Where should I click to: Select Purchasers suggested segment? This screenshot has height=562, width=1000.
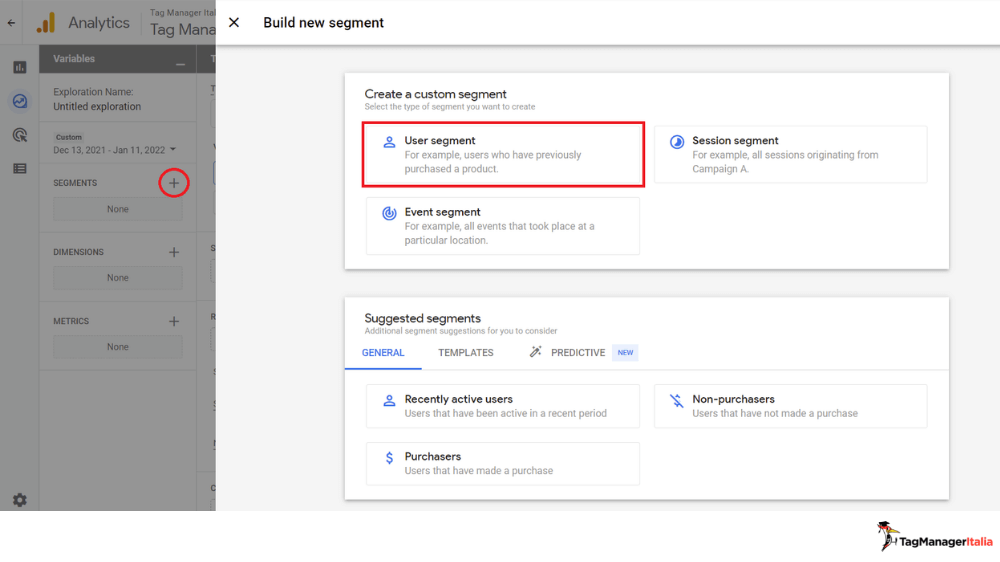(503, 464)
